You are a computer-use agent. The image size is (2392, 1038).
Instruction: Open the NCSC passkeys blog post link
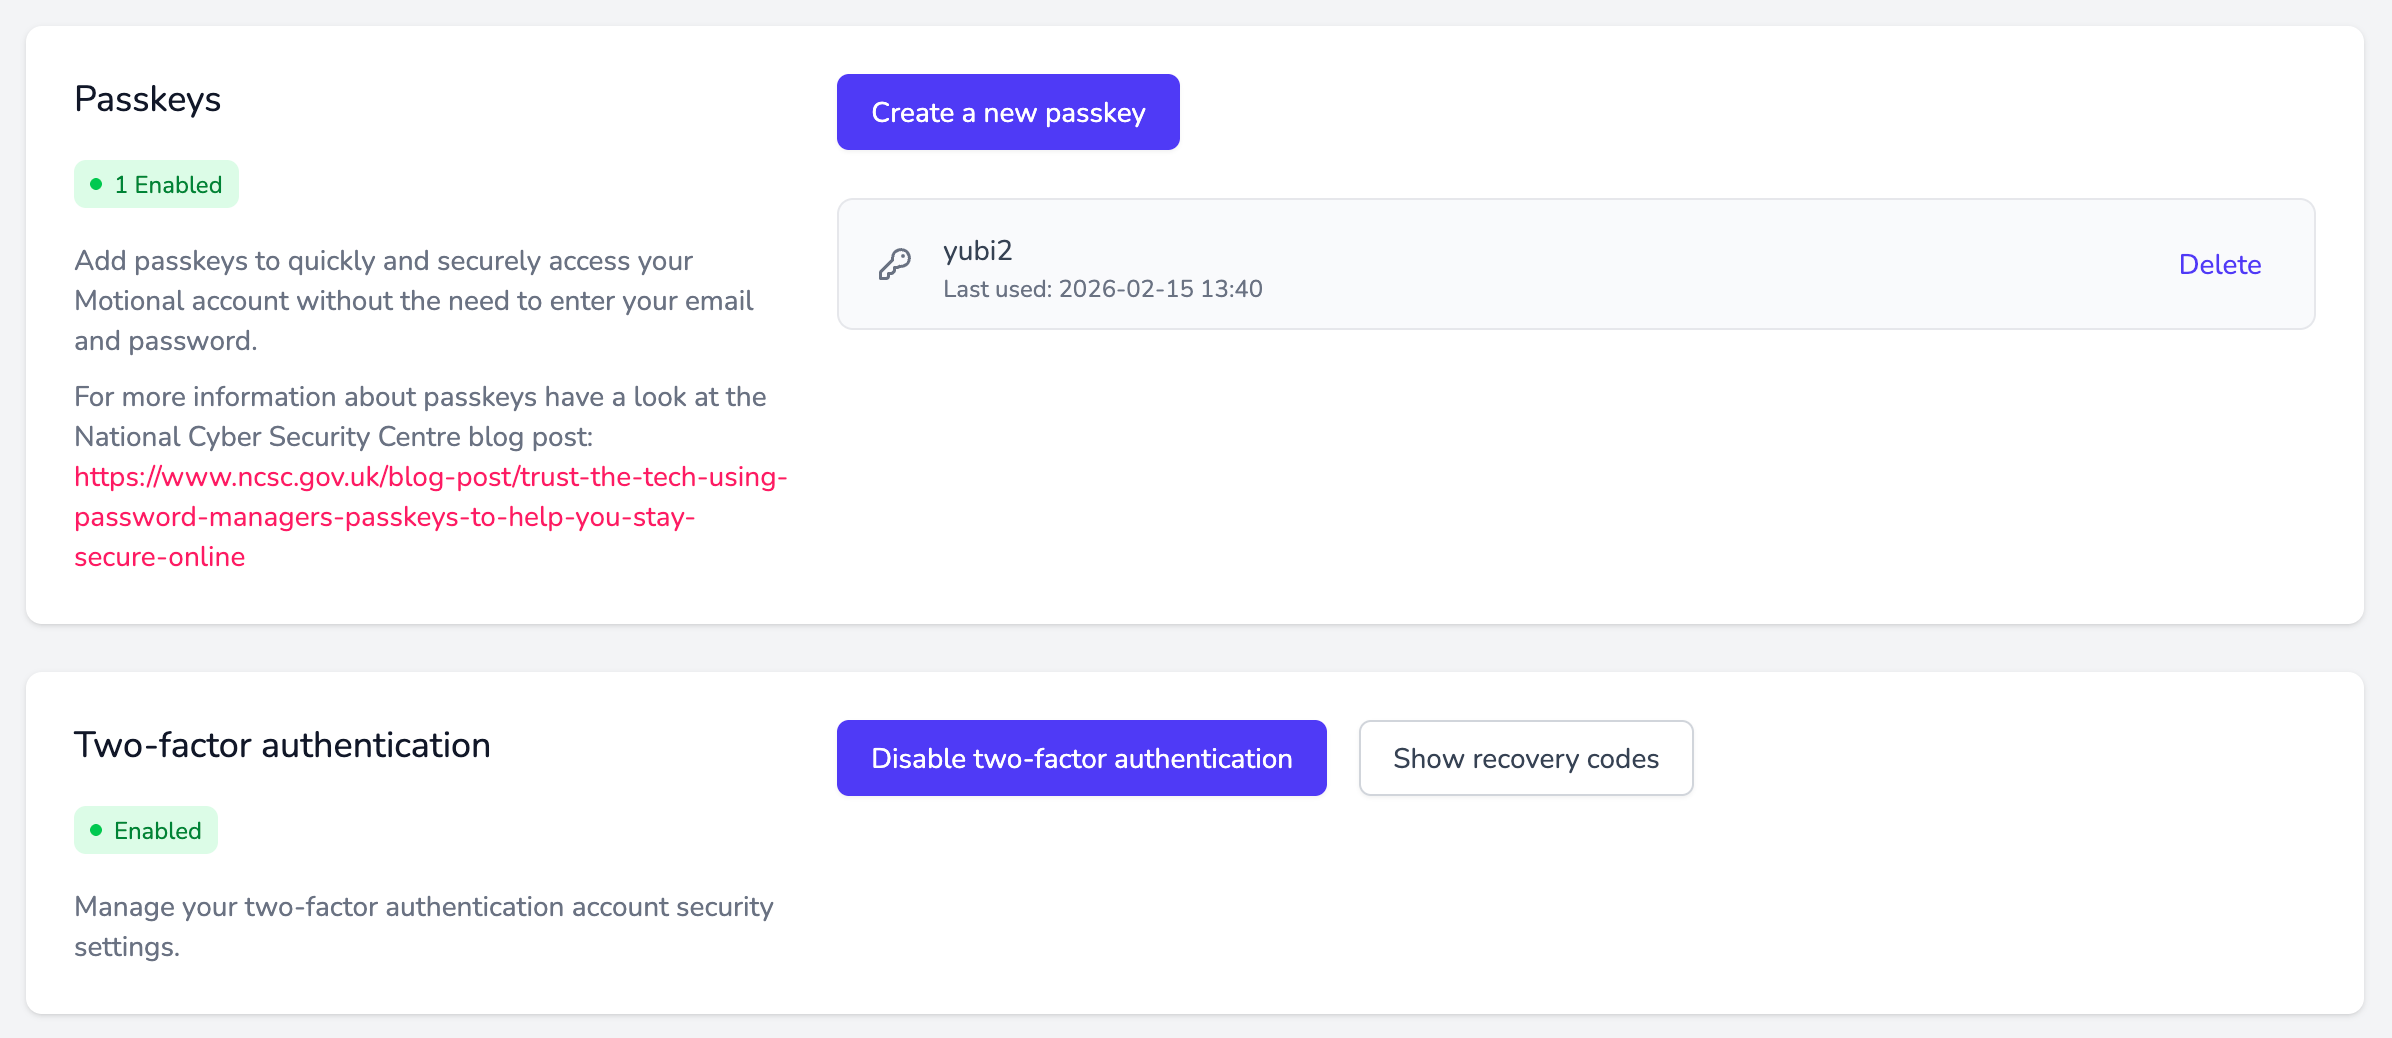[430, 516]
